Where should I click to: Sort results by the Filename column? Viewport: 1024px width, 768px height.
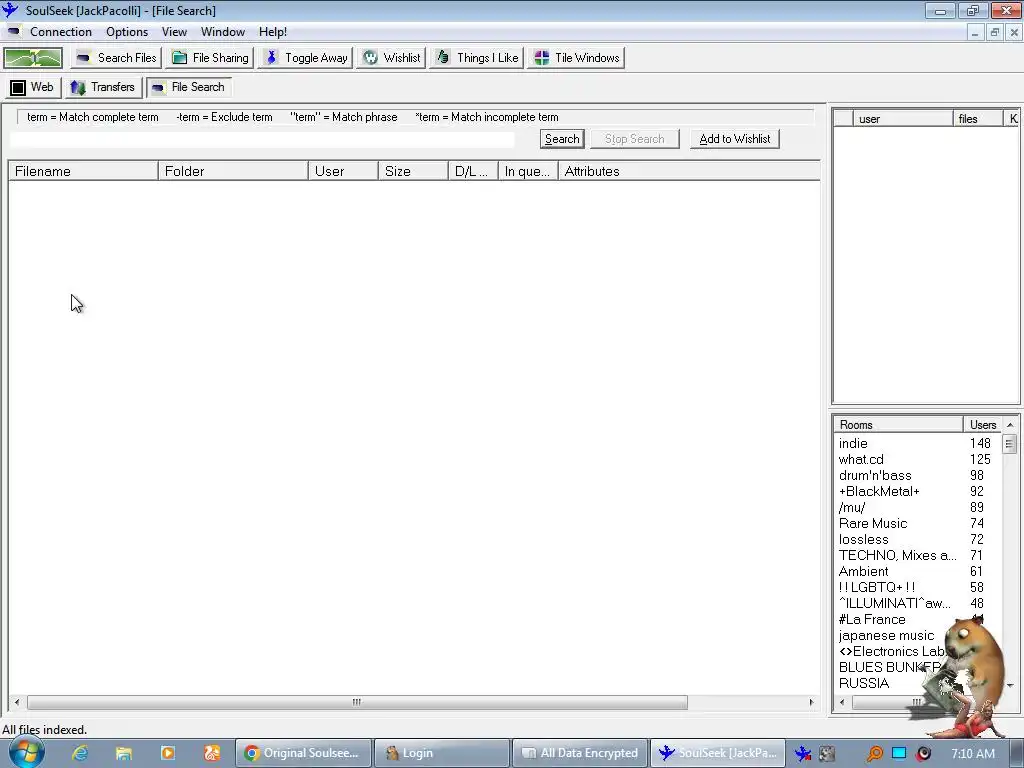[x=83, y=171]
